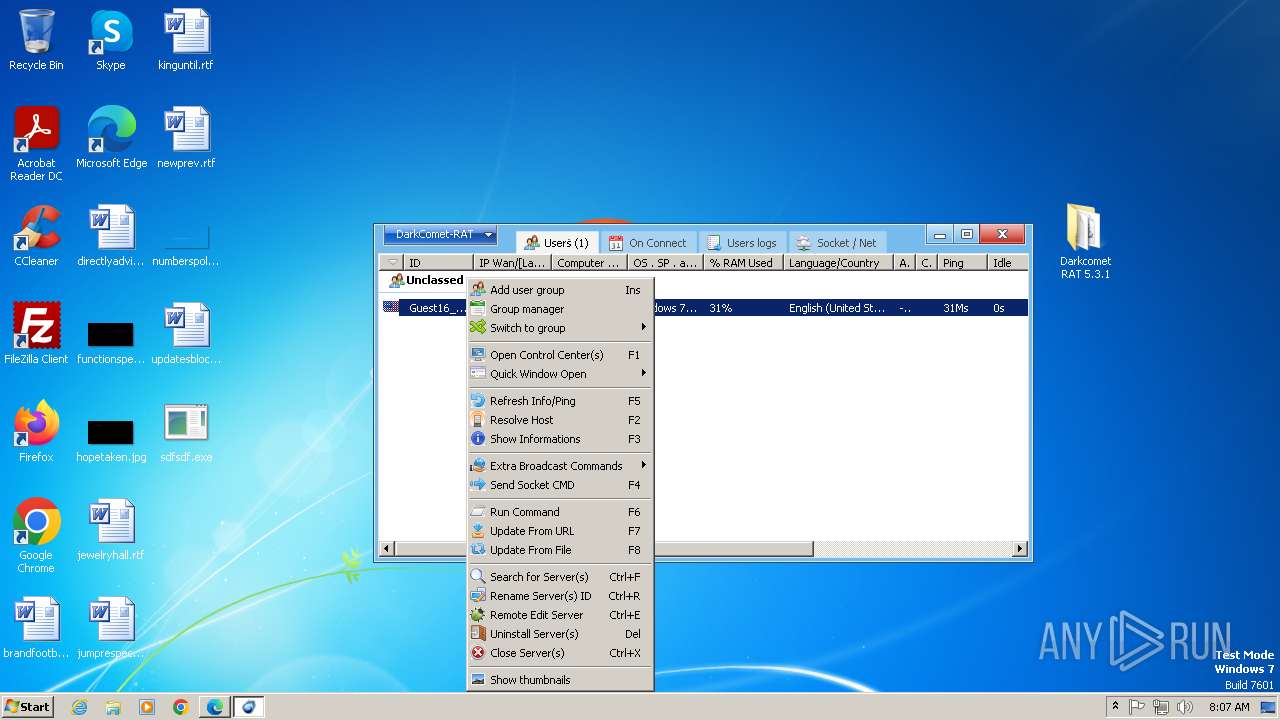
Task: Click the 8:07 AM taskbar clock
Action: 1229,707
